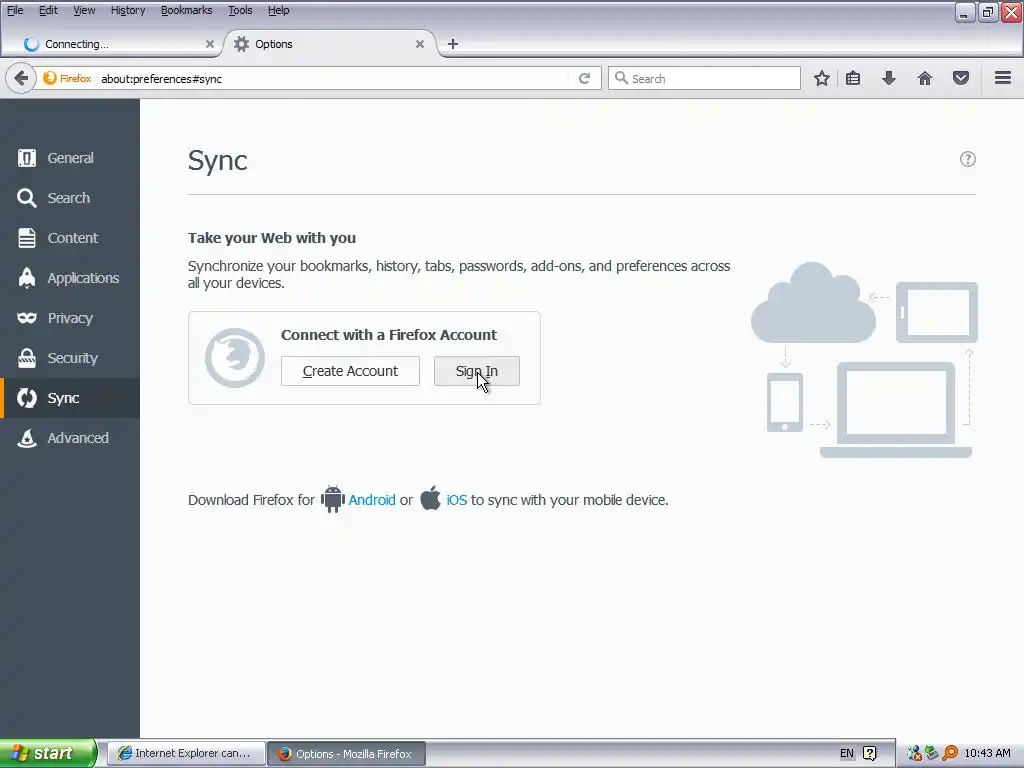The width and height of the screenshot is (1024, 768).
Task: Reload the page using the reload icon
Action: click(x=584, y=78)
